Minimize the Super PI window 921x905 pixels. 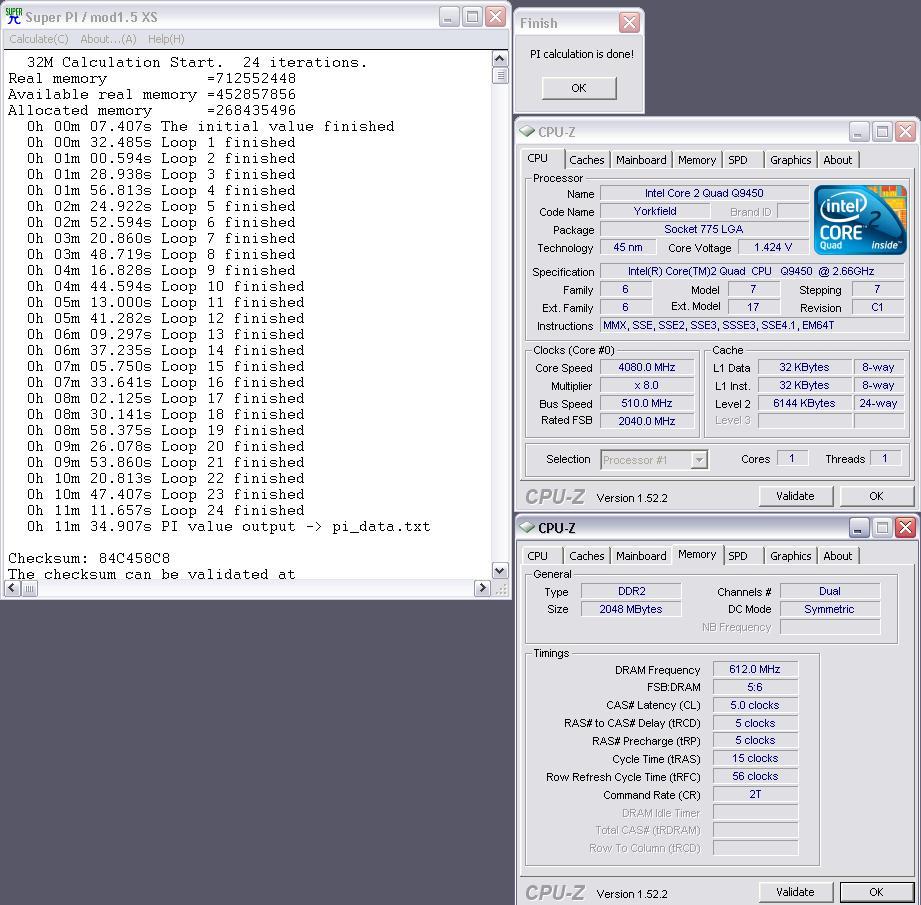tap(449, 16)
